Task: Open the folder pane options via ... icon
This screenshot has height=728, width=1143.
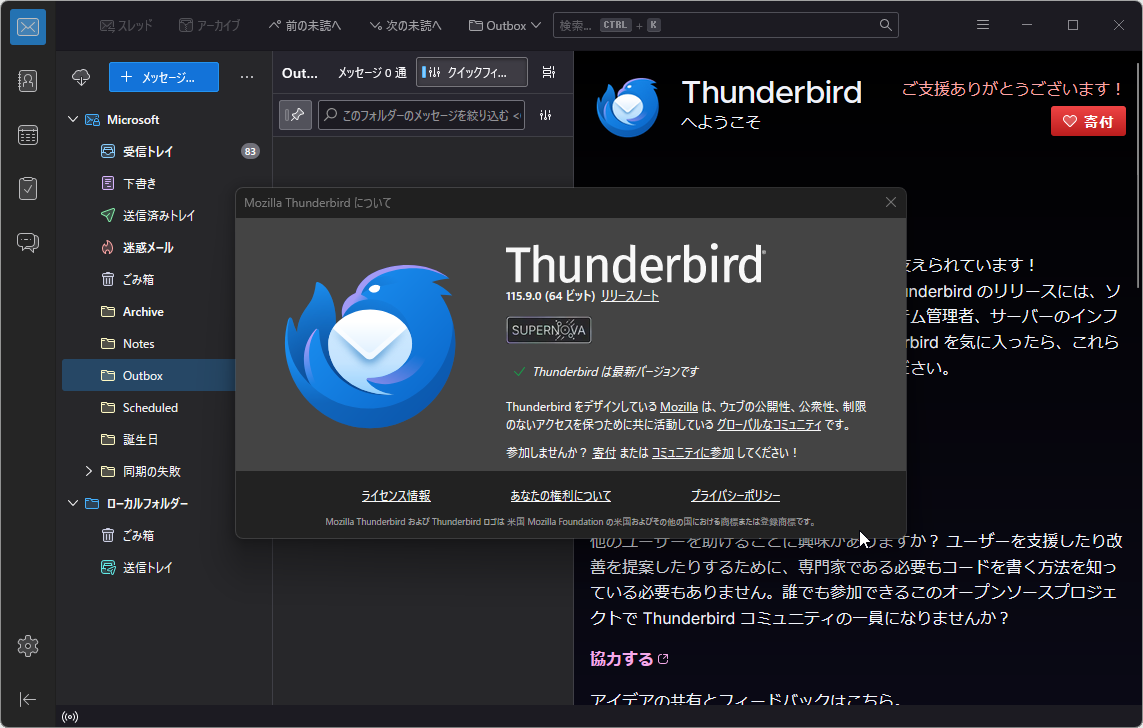Action: (x=246, y=76)
